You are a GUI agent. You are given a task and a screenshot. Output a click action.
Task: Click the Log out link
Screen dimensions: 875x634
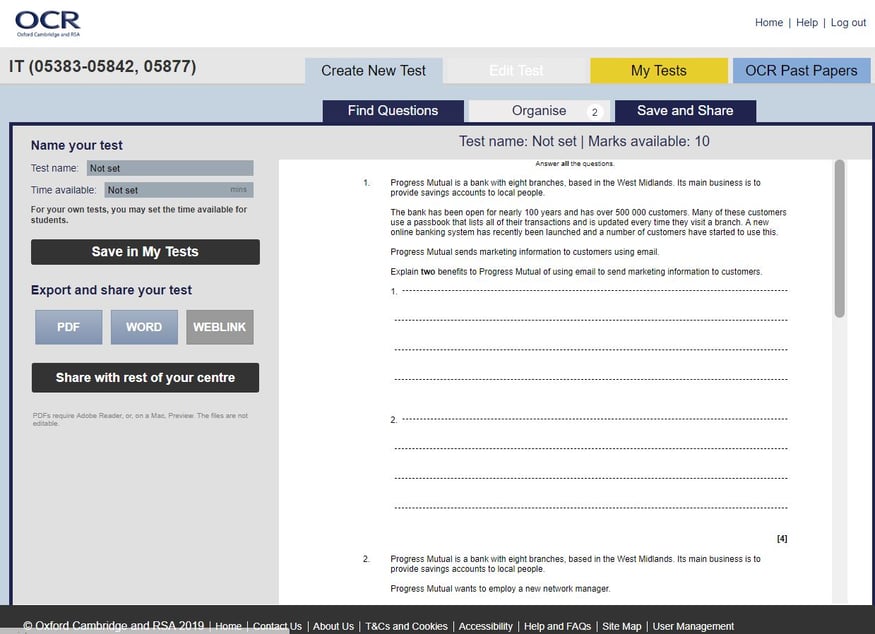[848, 23]
